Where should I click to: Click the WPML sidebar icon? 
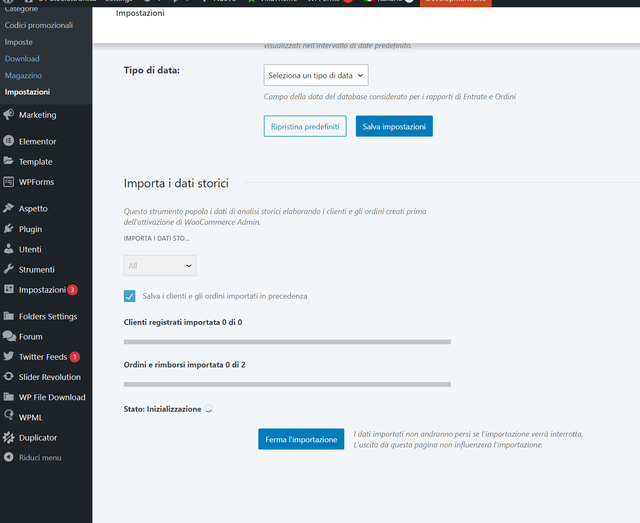tap(9, 416)
